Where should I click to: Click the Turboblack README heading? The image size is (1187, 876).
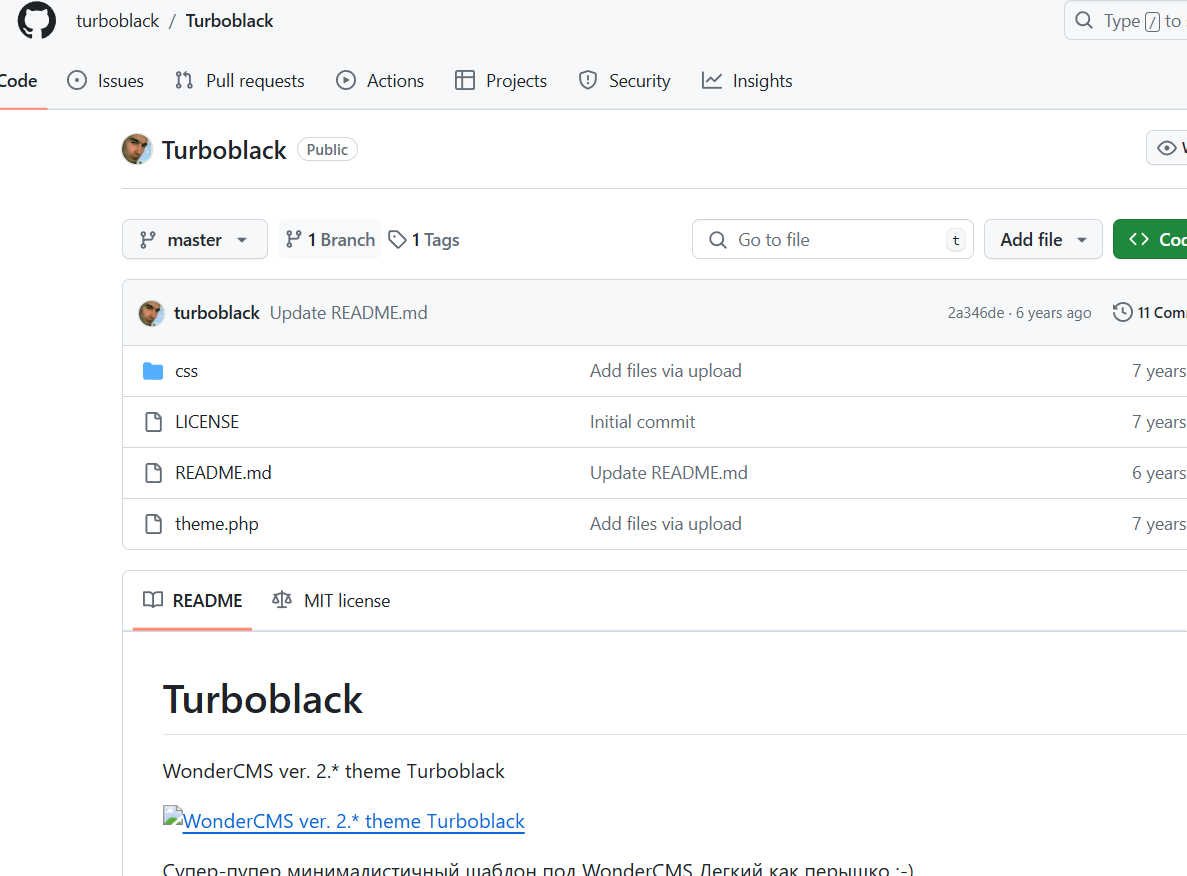[x=263, y=698]
